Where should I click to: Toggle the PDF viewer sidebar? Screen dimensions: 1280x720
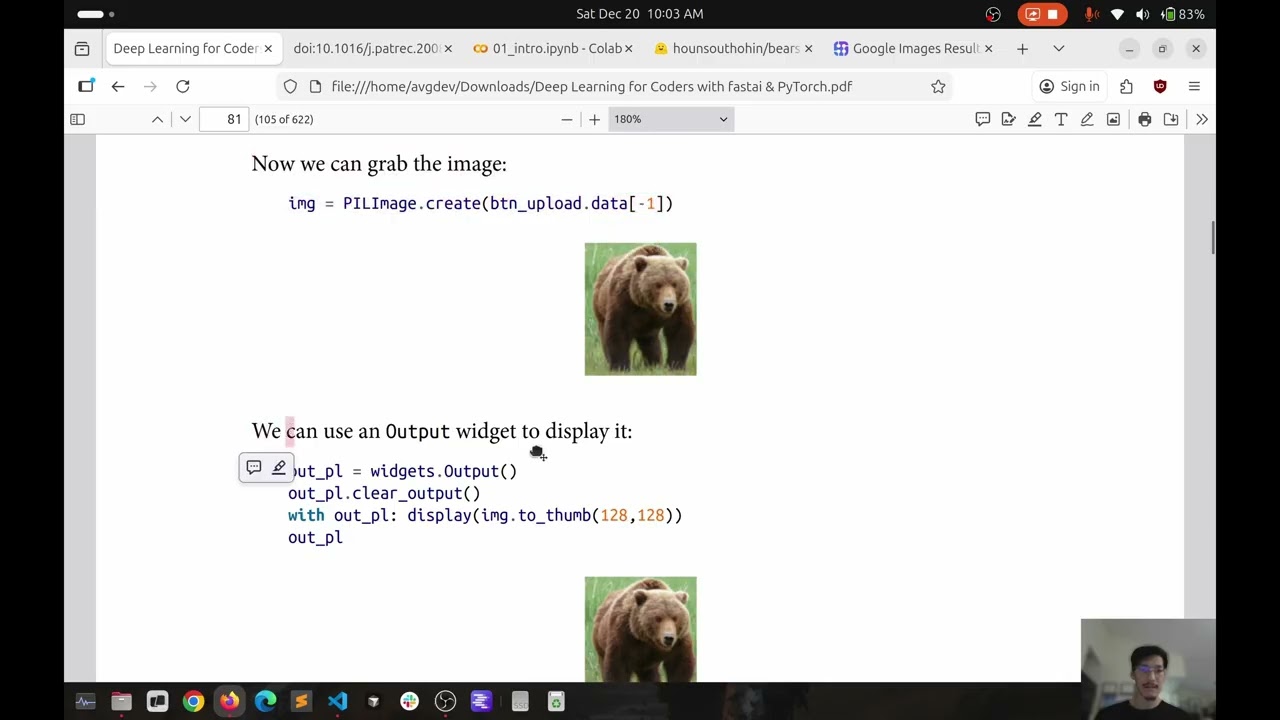point(77,119)
